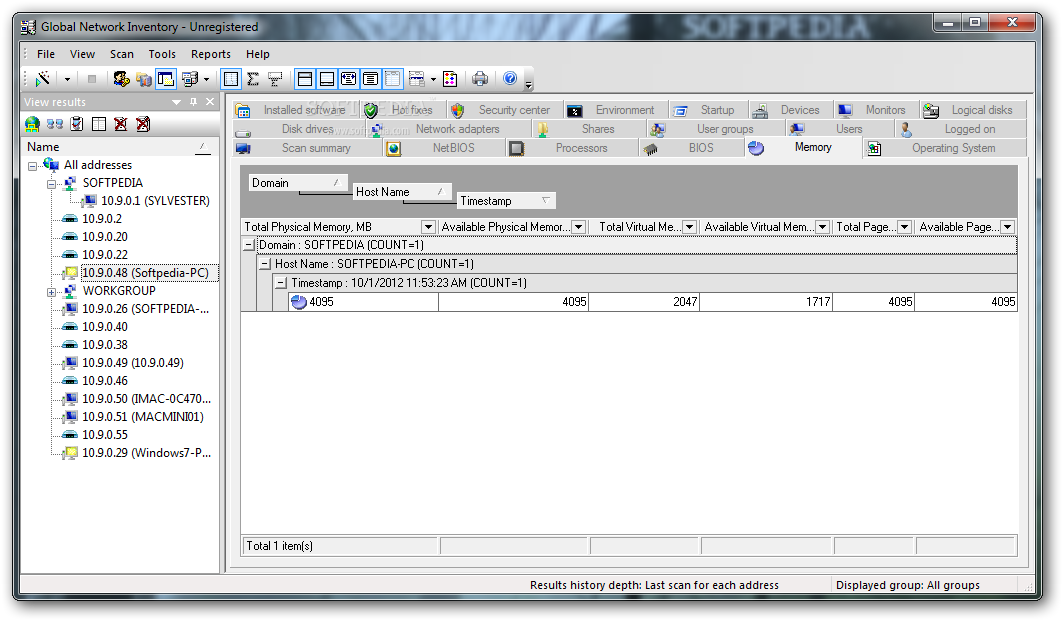Viewport: 1063px width, 621px height.
Task: Switch to the Installed software tab
Action: (x=296, y=110)
